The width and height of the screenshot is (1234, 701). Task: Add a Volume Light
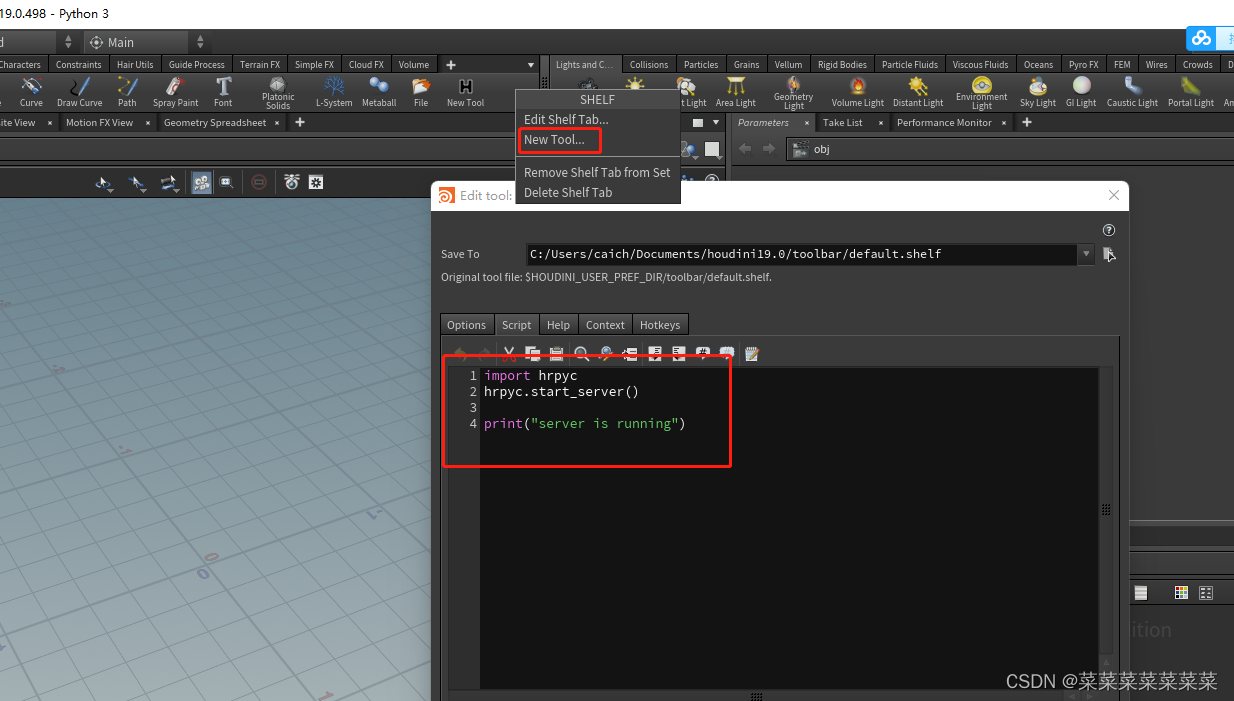pos(858,92)
